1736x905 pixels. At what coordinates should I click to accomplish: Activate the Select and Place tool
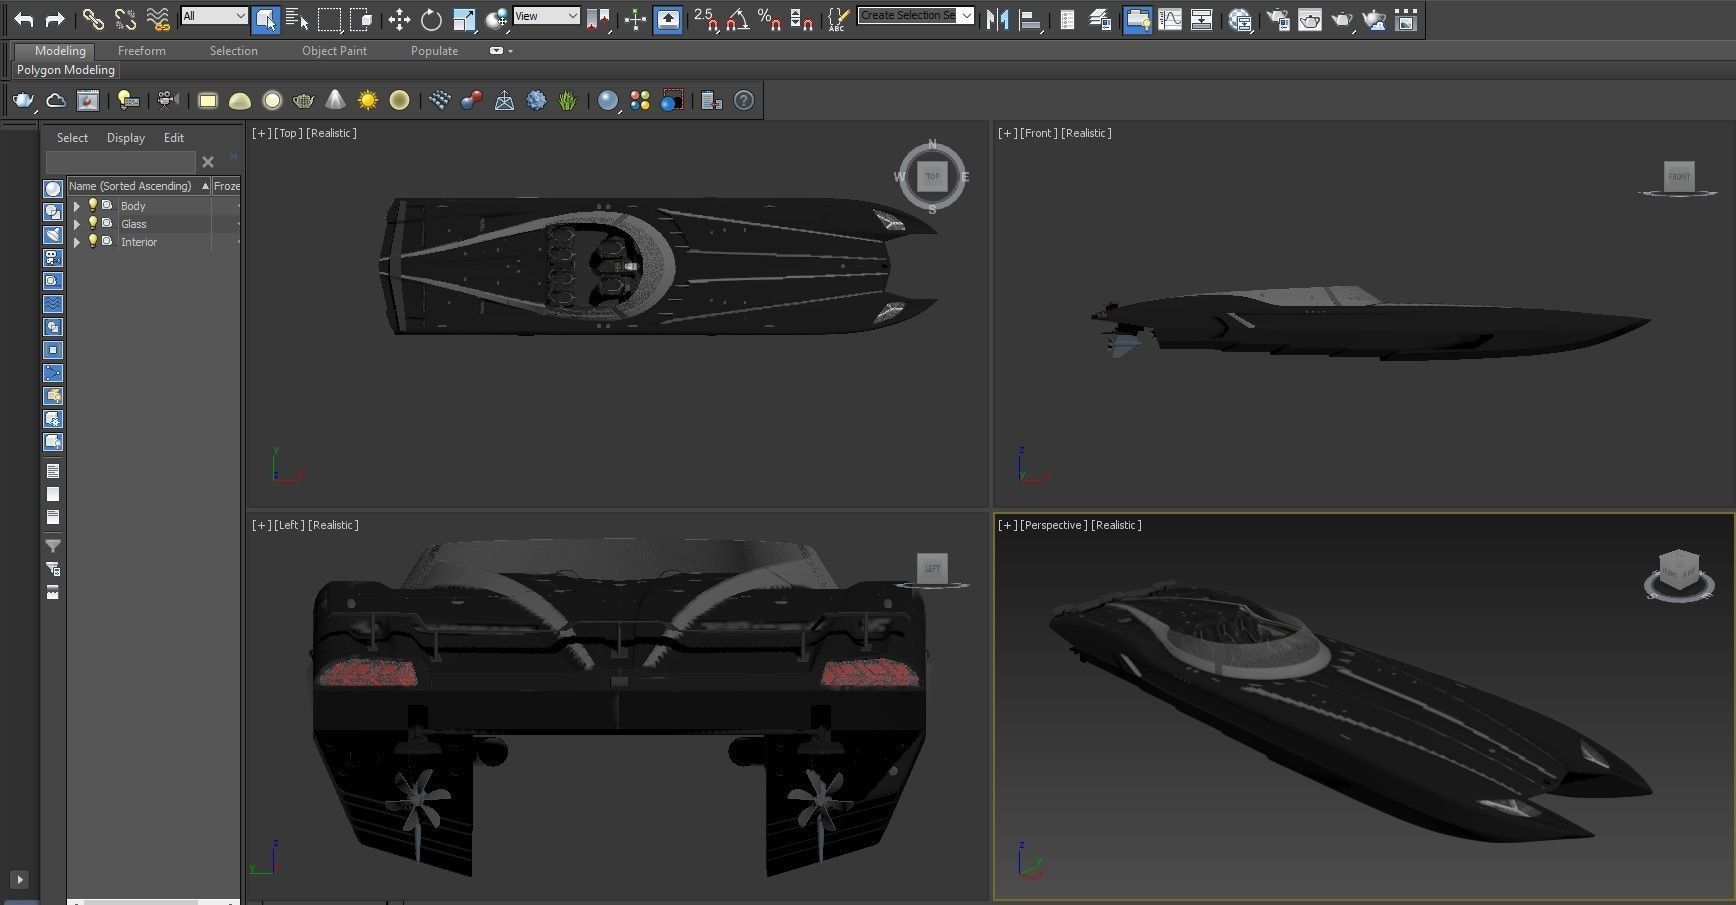pyautogui.click(x=497, y=19)
